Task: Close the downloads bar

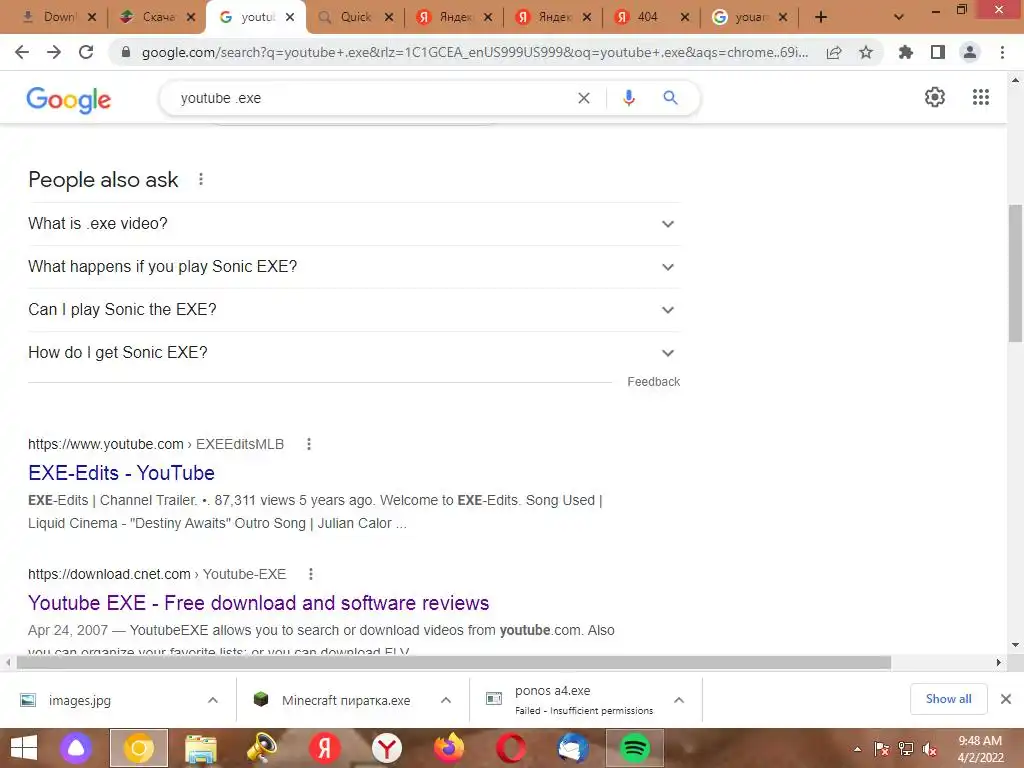Action: tap(1006, 699)
